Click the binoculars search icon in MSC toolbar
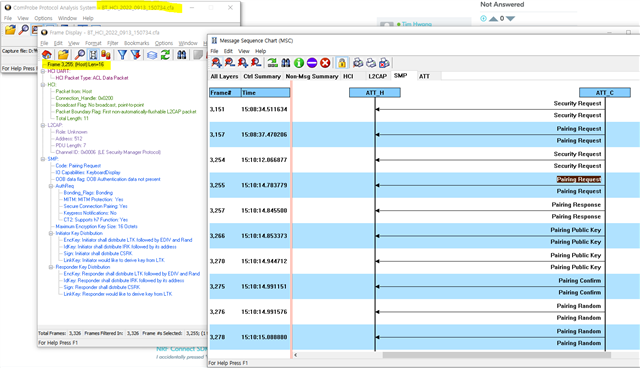The height and width of the screenshot is (368, 640). click(x=286, y=62)
